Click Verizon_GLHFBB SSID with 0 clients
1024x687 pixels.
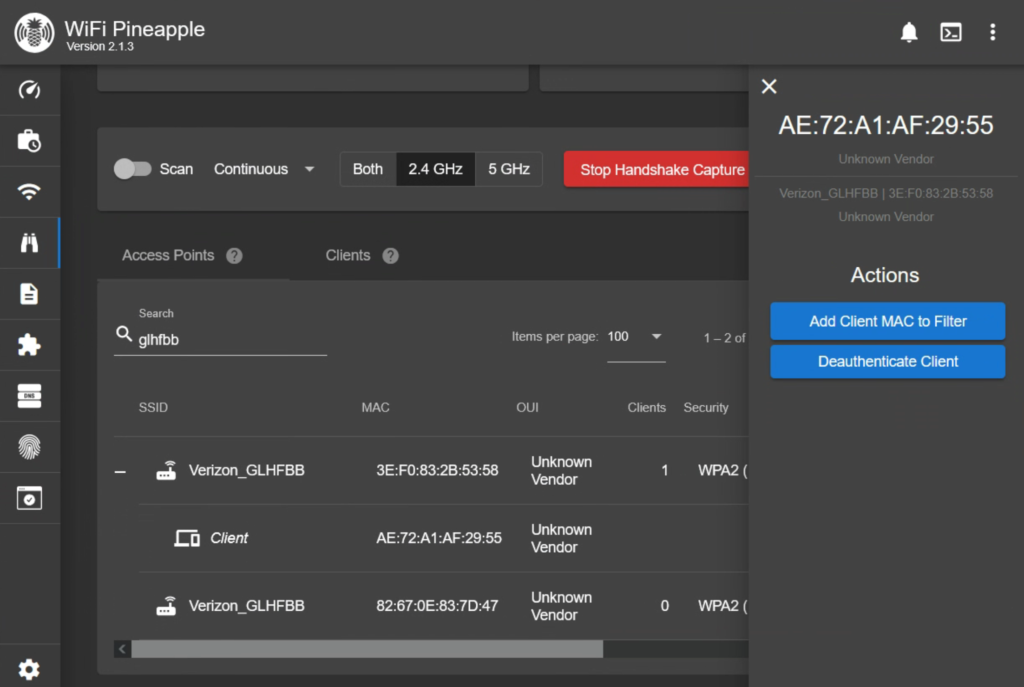click(x=246, y=606)
